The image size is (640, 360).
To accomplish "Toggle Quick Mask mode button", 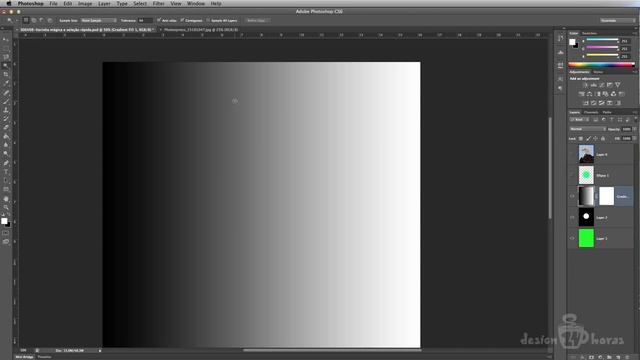I will tap(6, 233).
